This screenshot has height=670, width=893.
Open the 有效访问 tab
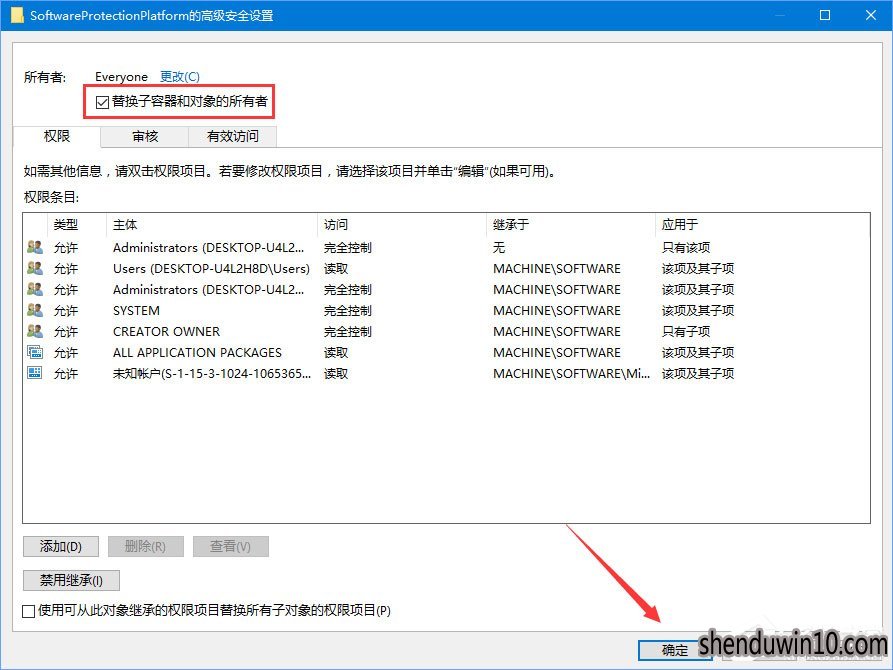pos(232,137)
